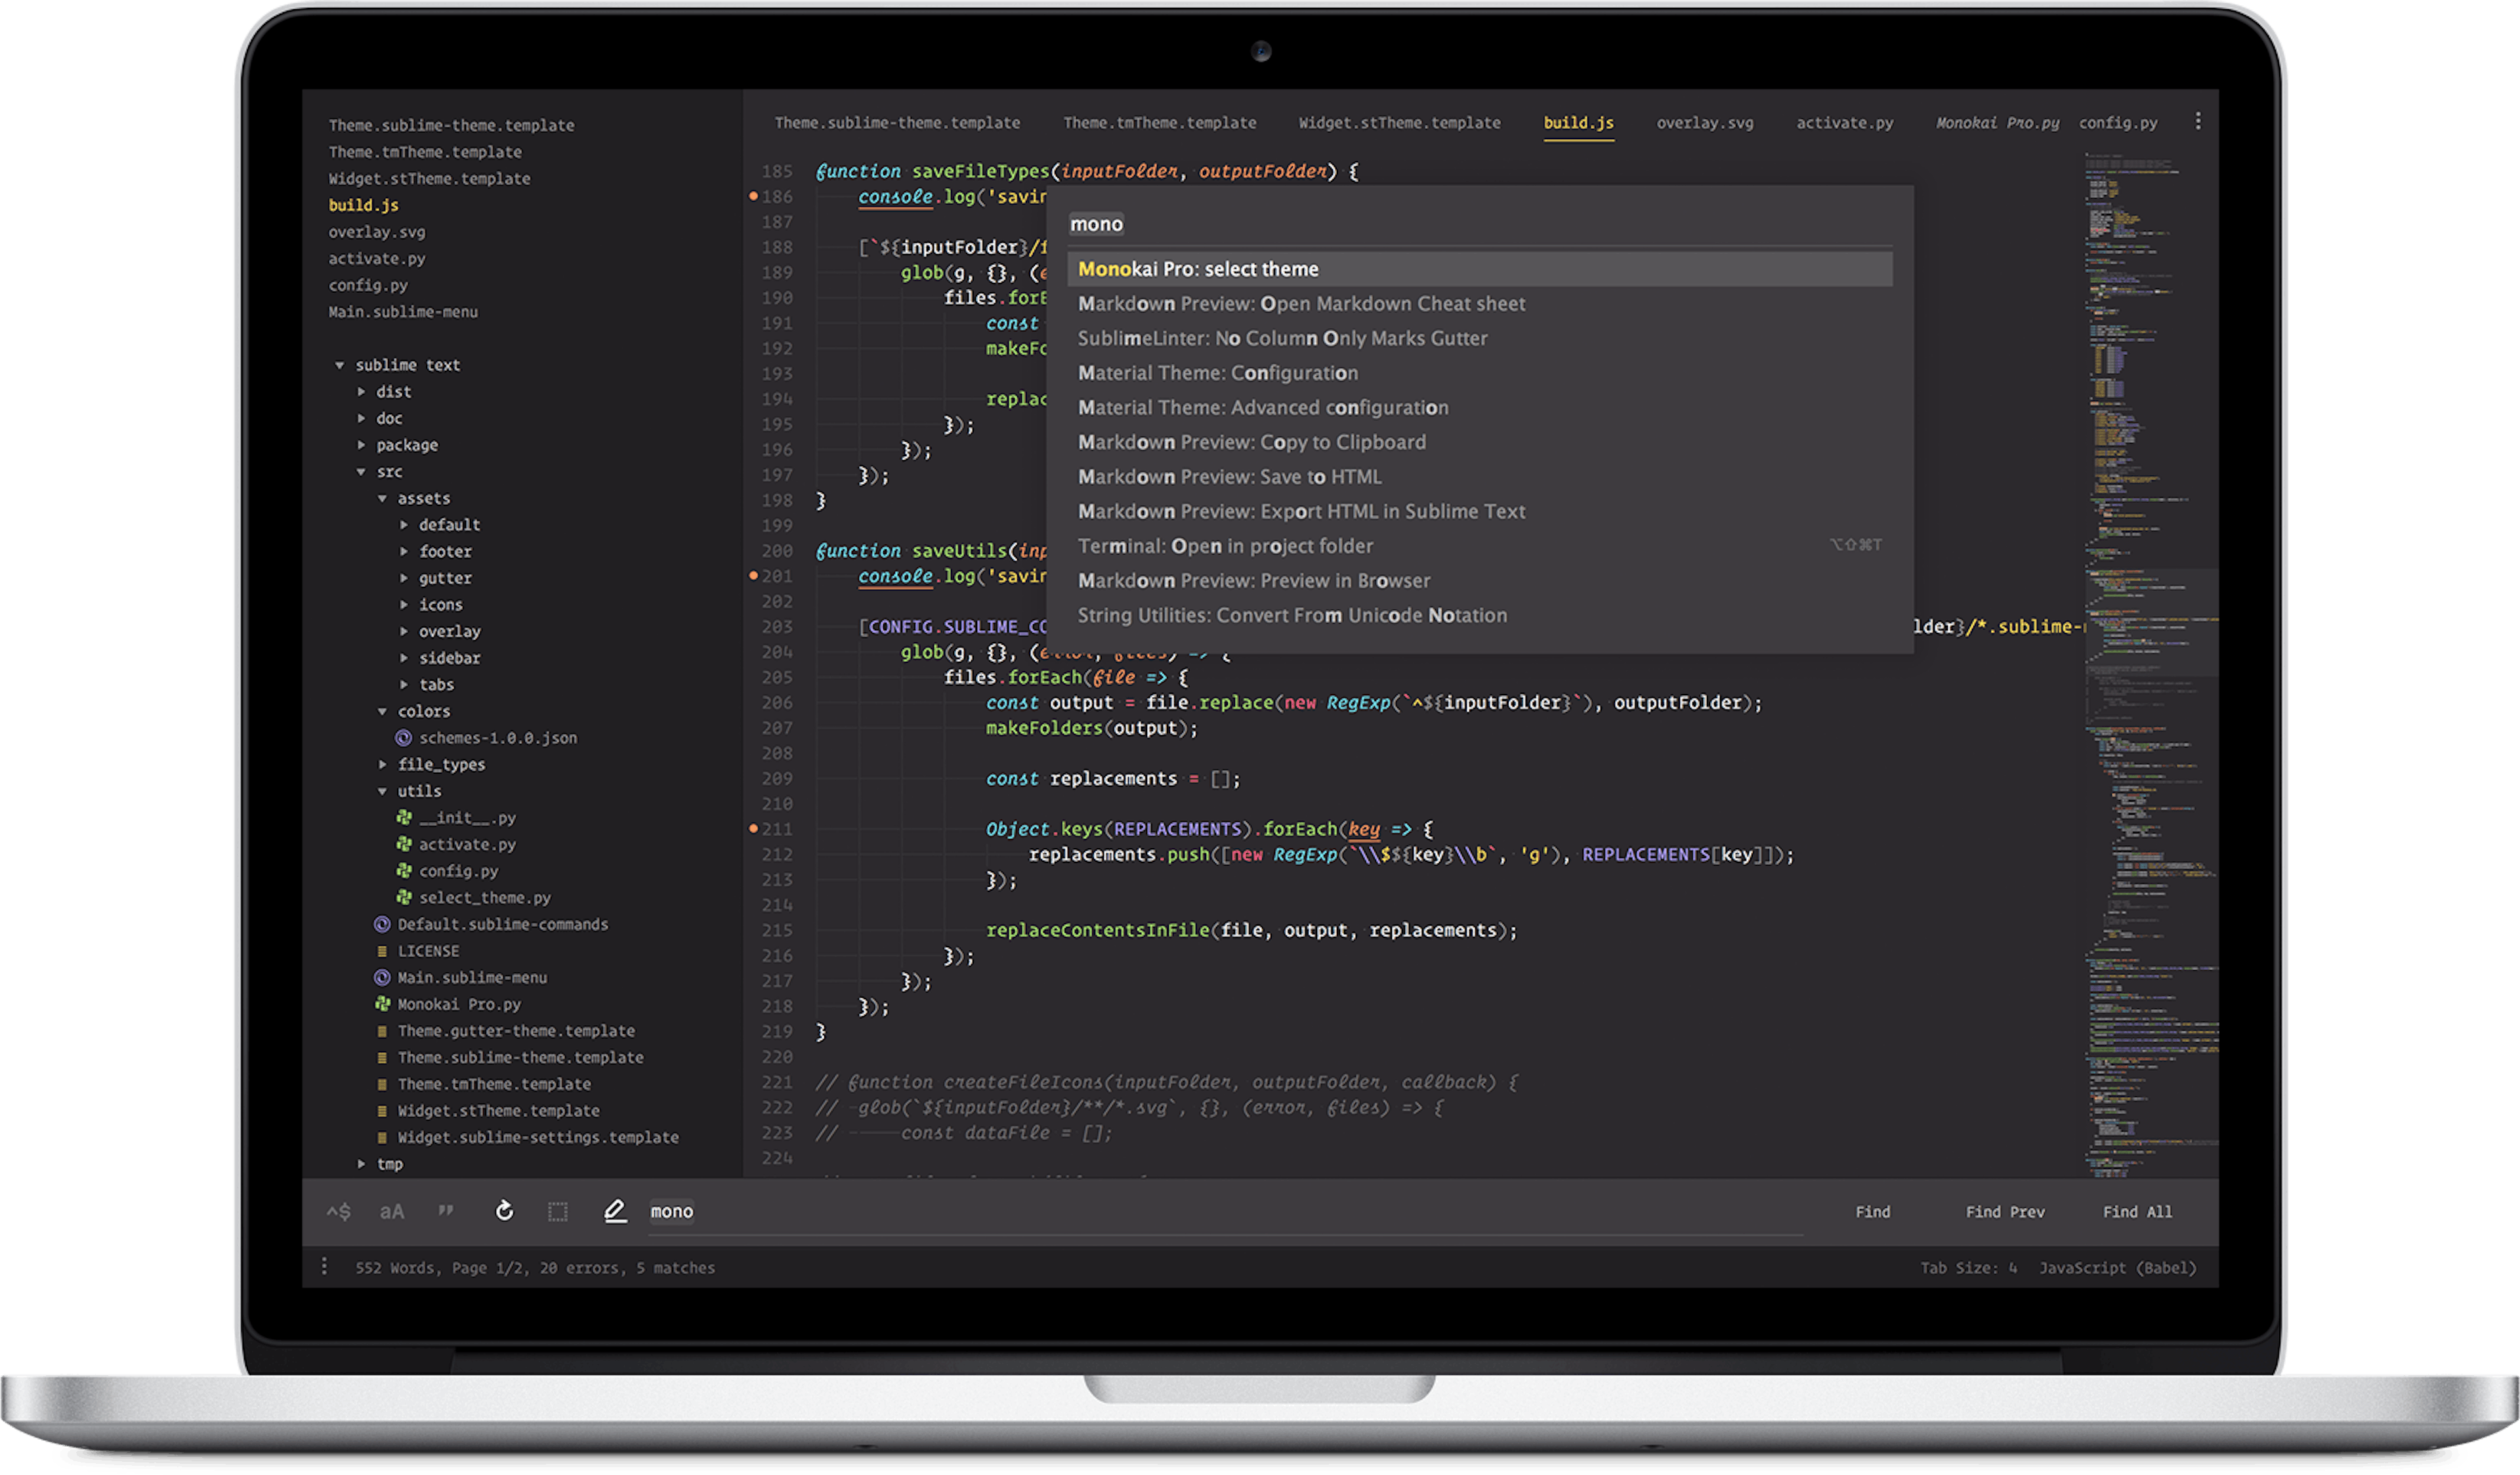
Task: Toggle case sensitive search
Action: pyautogui.click(x=392, y=1212)
